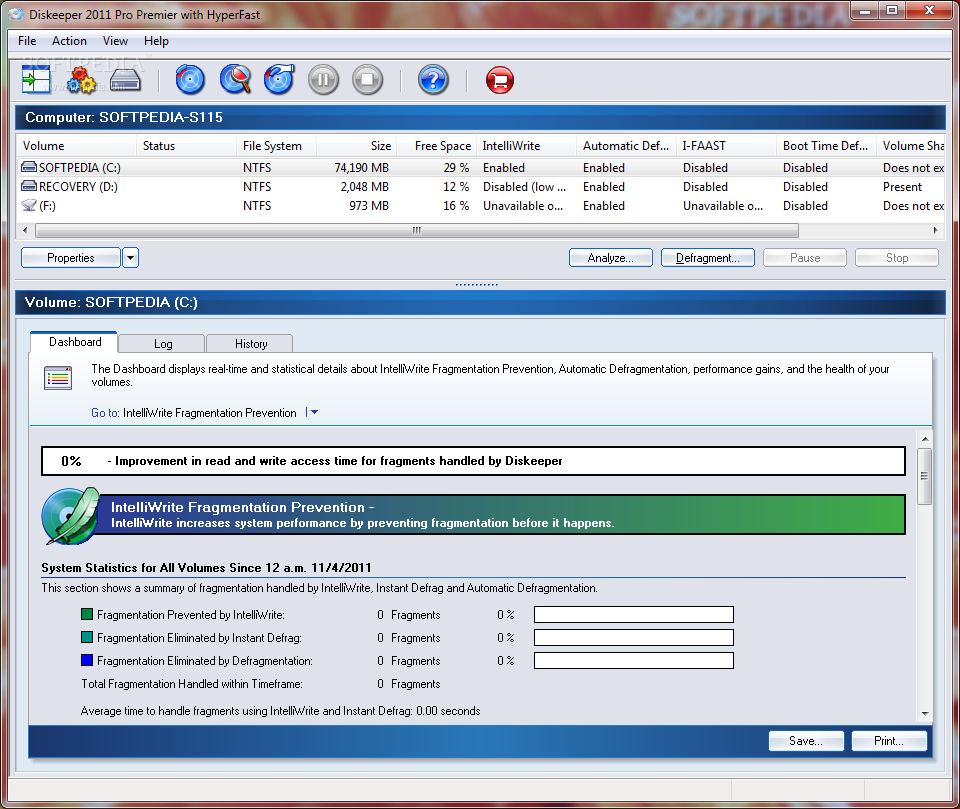Image resolution: width=960 pixels, height=809 pixels.
Task: Click the Go to: link
Action: point(105,413)
